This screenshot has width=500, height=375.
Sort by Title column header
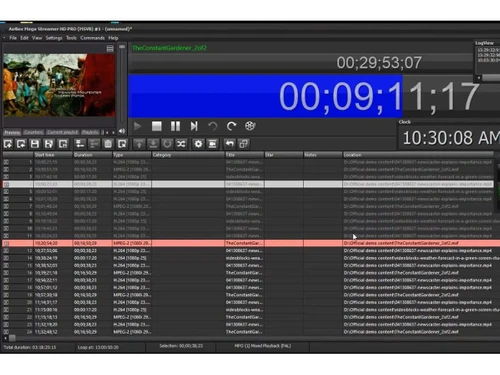point(244,155)
